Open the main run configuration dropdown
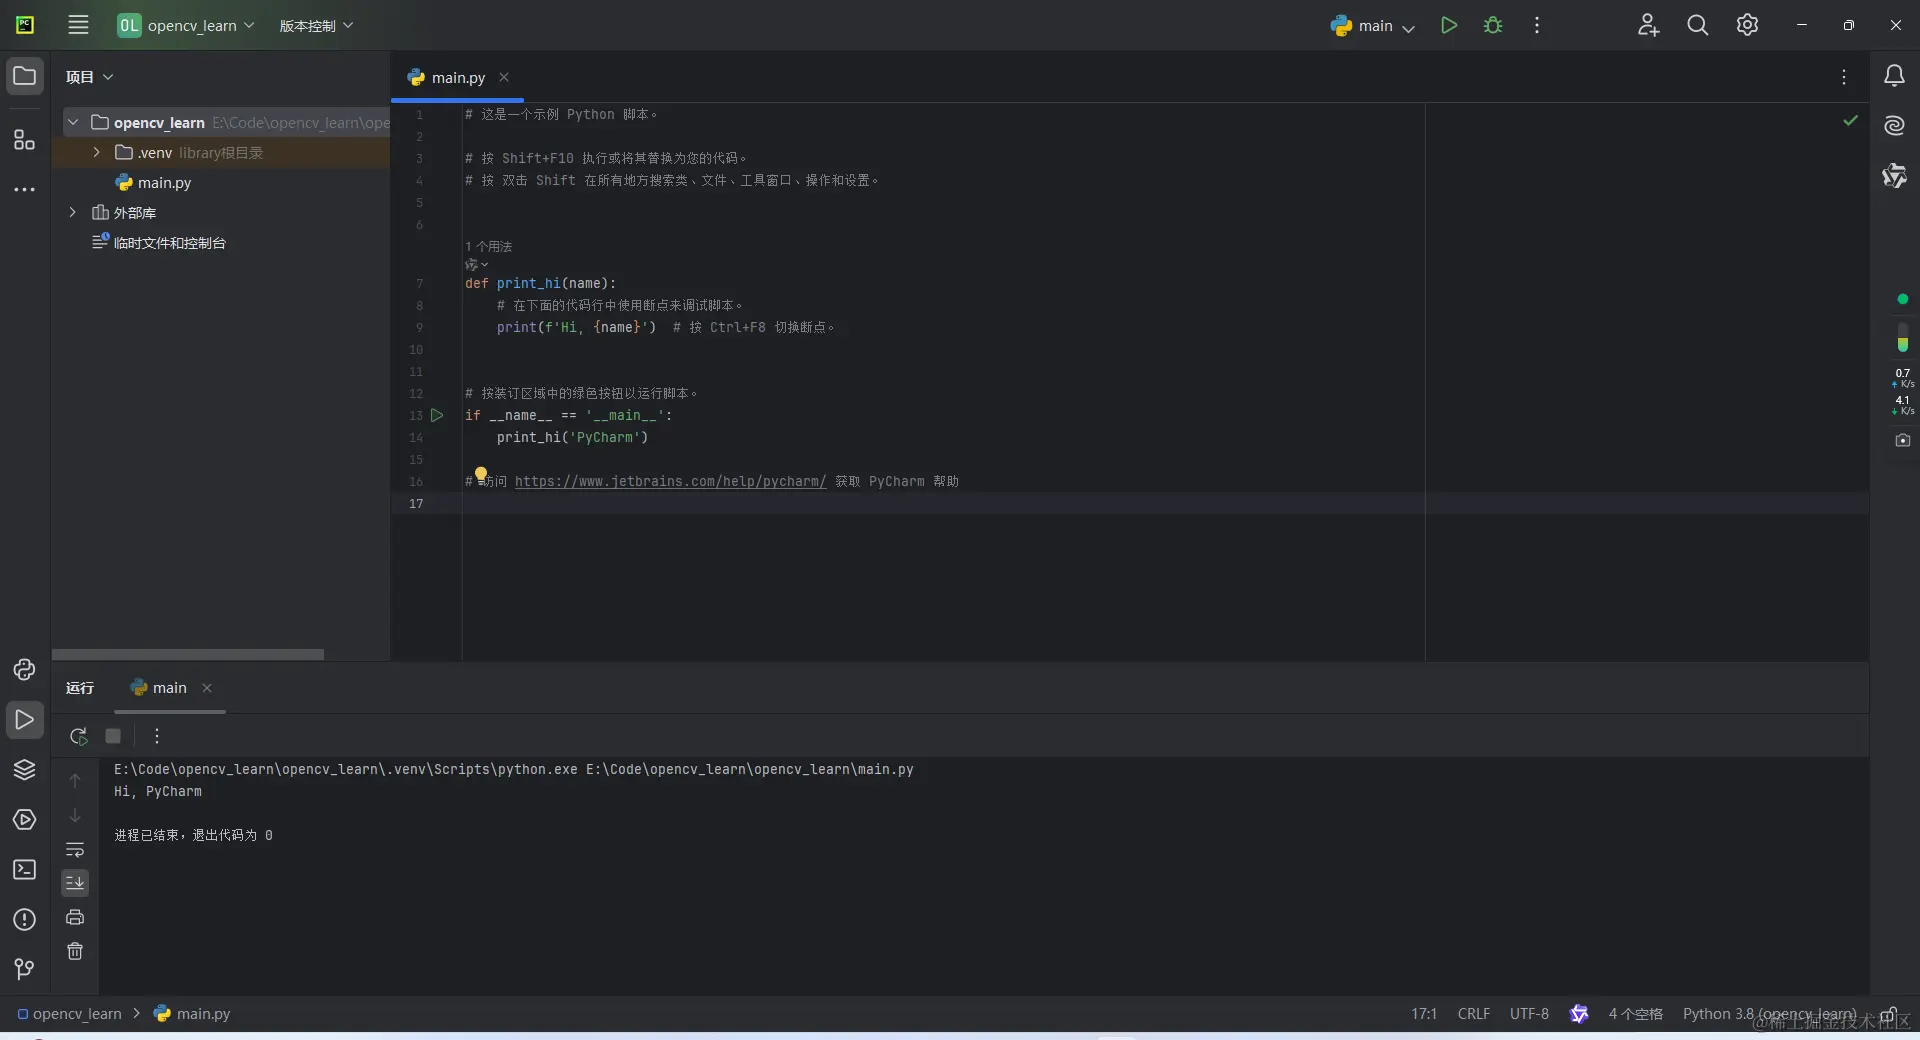The width and height of the screenshot is (1920, 1040). [1372, 26]
